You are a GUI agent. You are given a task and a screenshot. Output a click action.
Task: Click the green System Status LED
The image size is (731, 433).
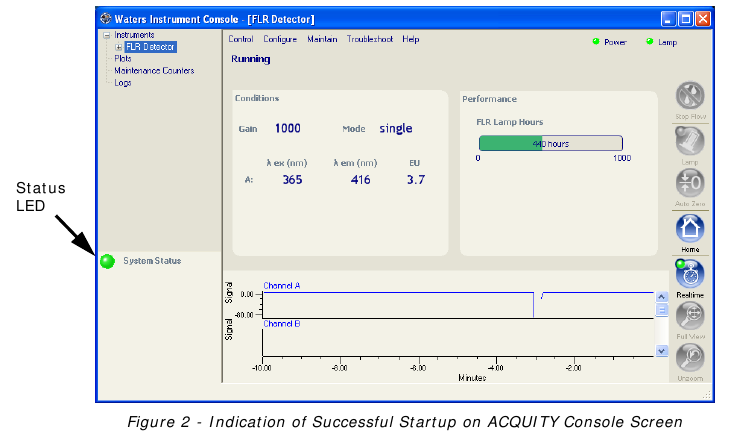pyautogui.click(x=107, y=261)
